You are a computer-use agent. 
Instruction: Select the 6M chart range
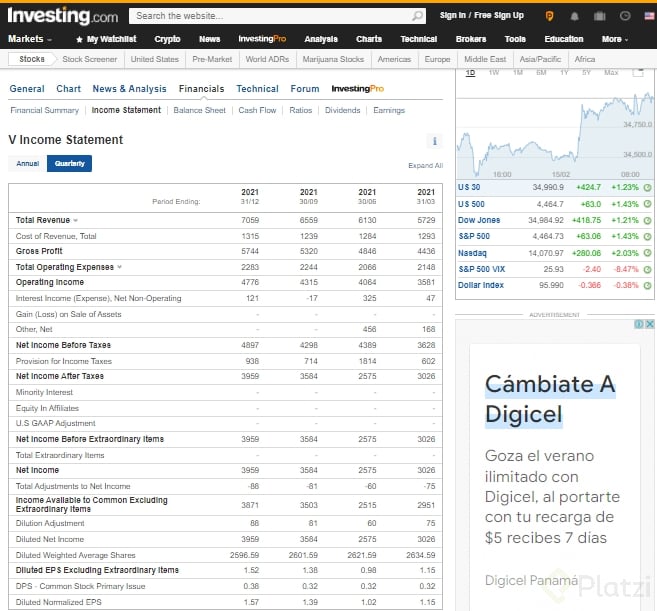[x=541, y=73]
